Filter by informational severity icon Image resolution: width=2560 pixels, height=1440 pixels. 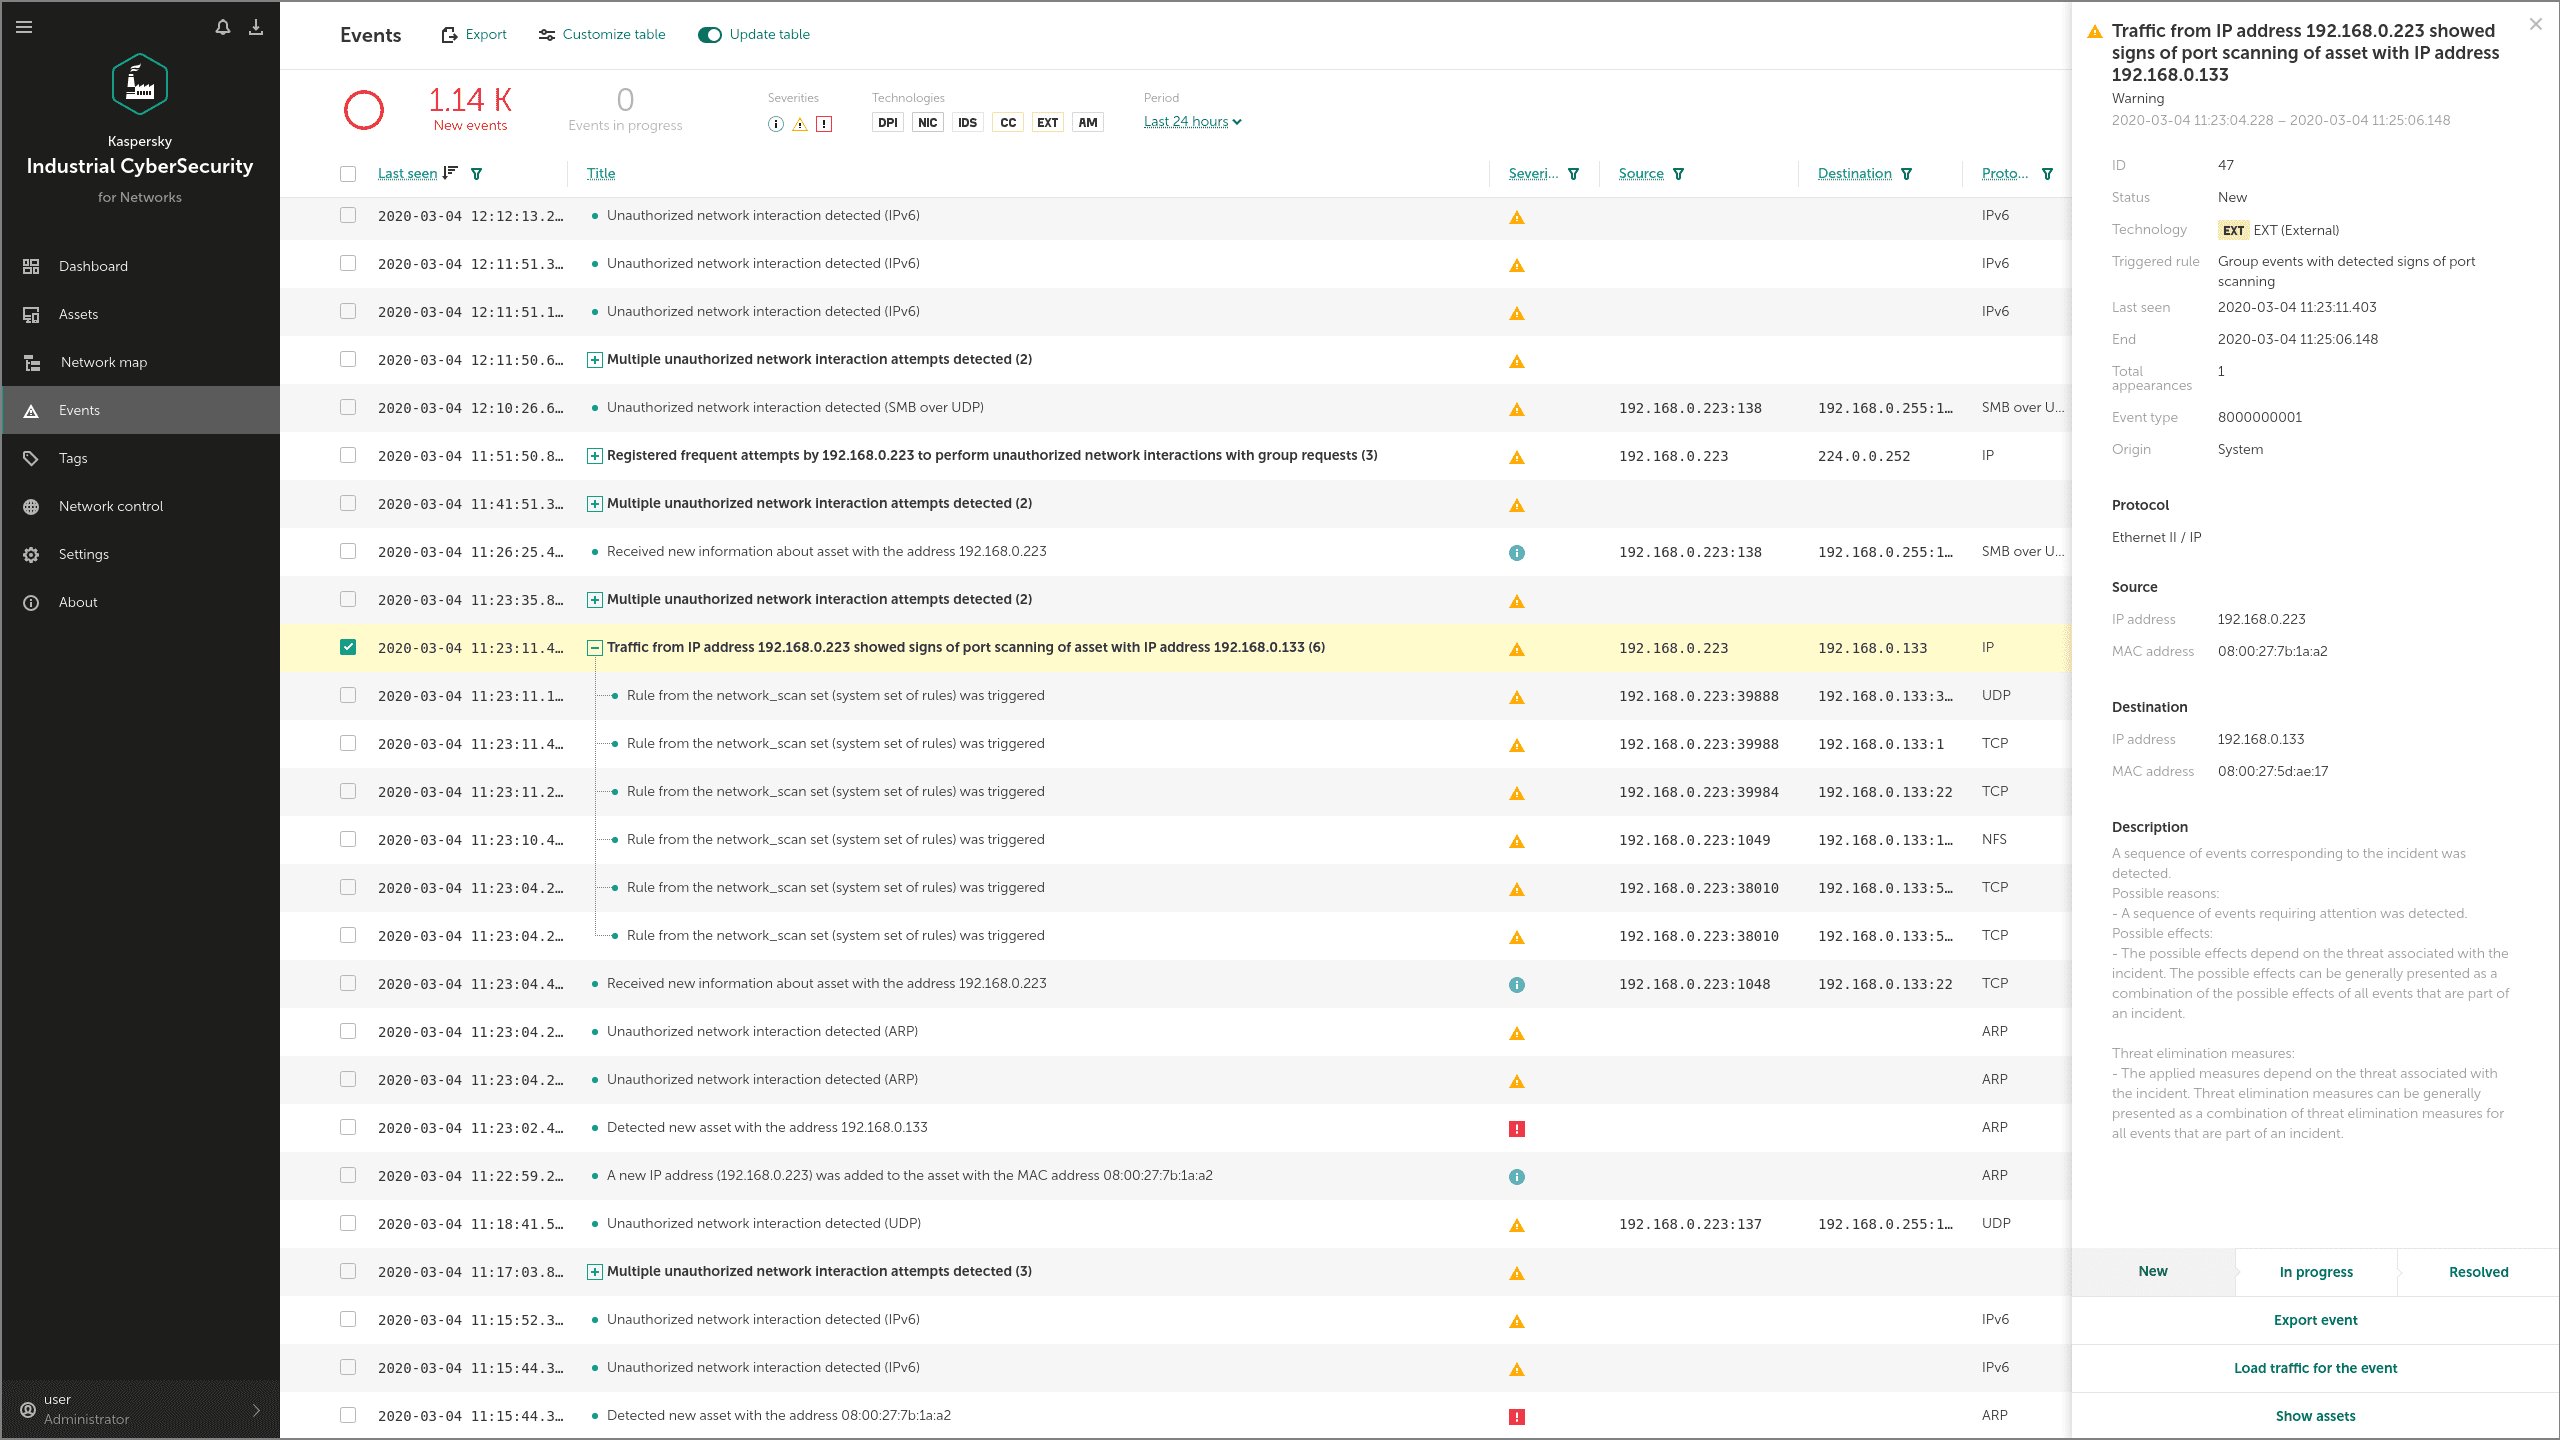coord(775,124)
